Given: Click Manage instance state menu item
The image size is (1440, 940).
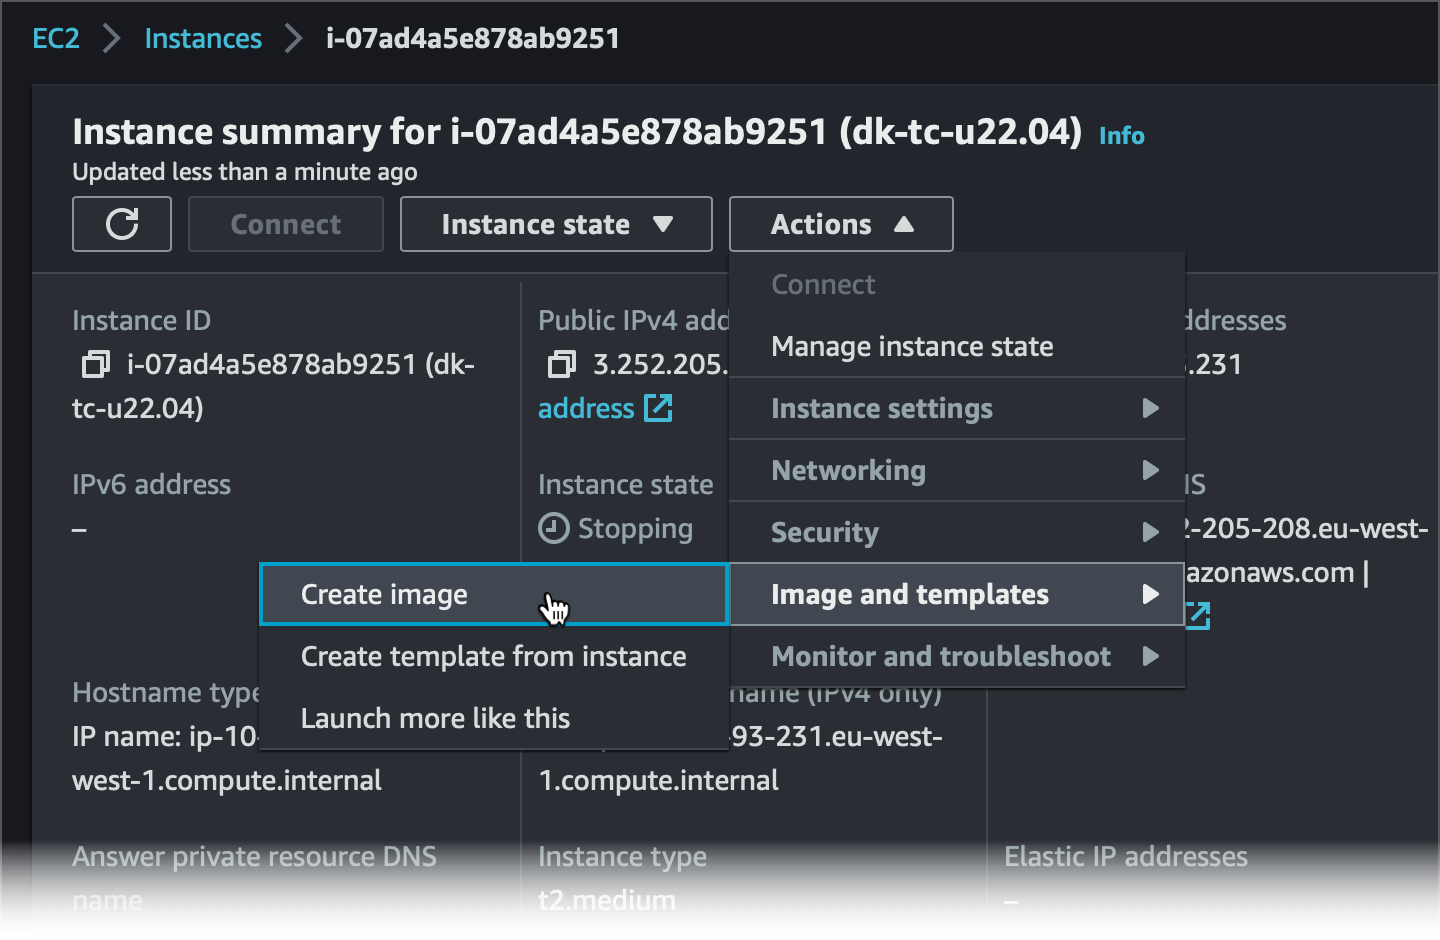Looking at the screenshot, I should pos(912,346).
